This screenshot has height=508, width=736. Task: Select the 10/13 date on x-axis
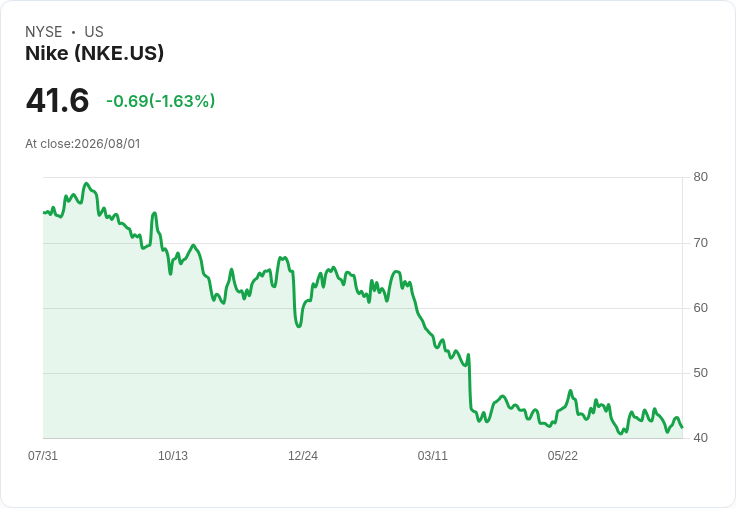pyautogui.click(x=173, y=455)
